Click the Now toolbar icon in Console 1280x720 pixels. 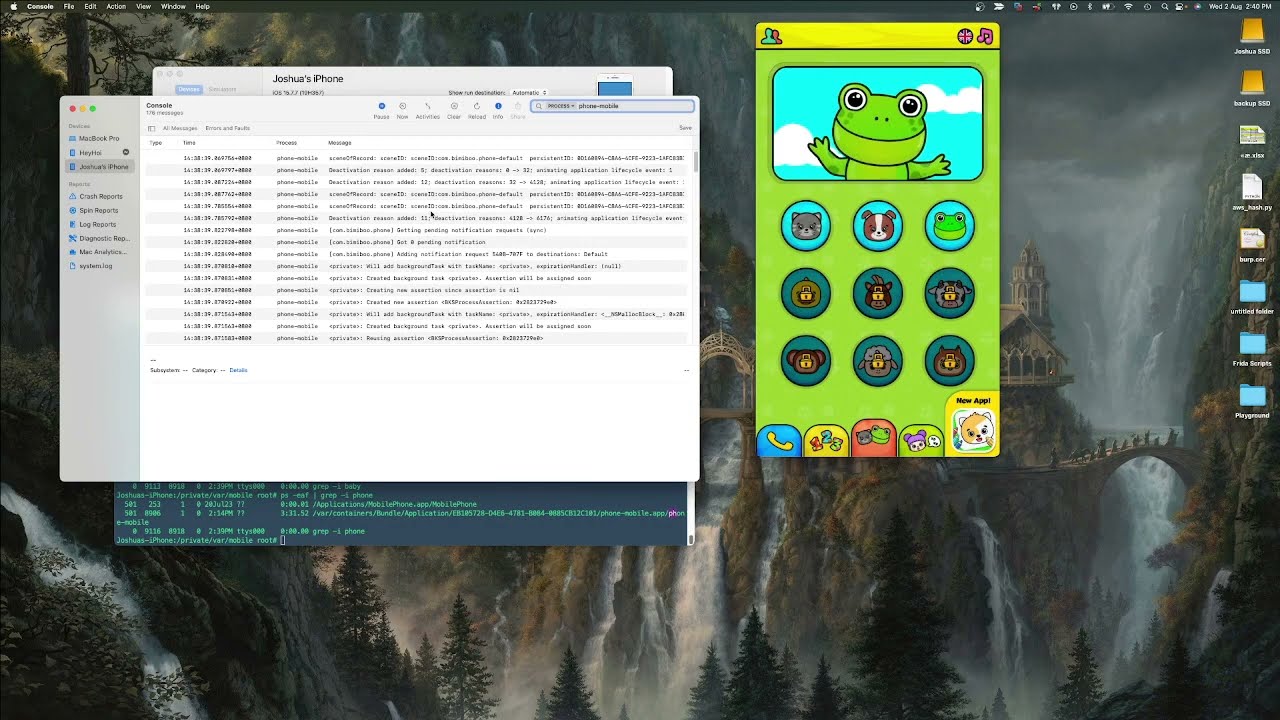point(402,110)
